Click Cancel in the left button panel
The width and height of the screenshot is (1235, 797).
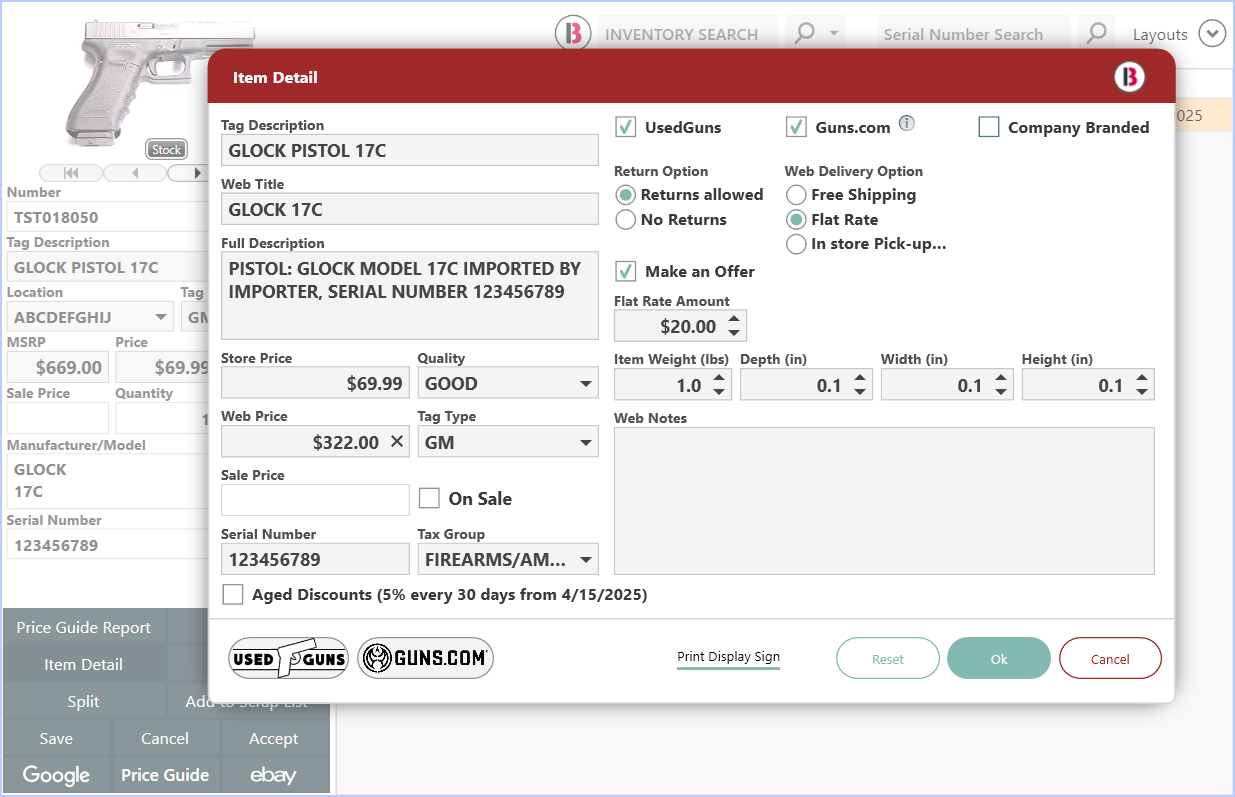pyautogui.click(x=165, y=739)
